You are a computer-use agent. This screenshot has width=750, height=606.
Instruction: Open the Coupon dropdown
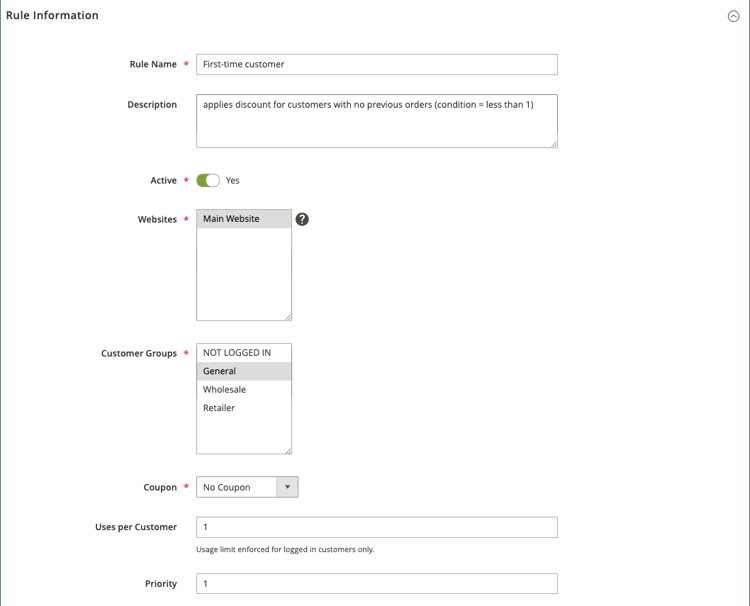tap(247, 487)
